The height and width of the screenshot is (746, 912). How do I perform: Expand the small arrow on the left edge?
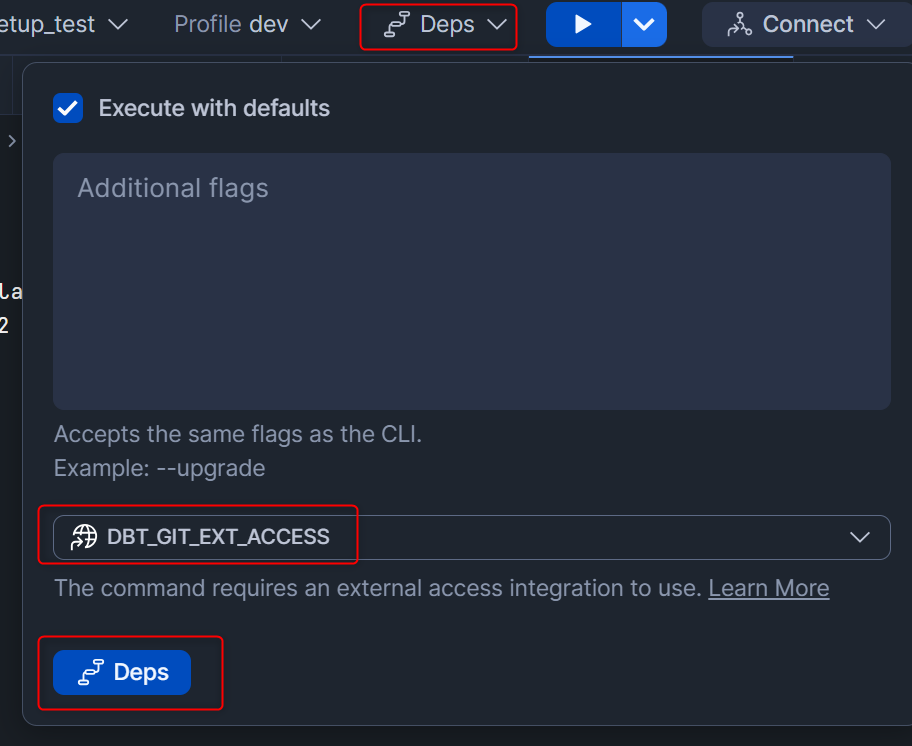point(12,141)
